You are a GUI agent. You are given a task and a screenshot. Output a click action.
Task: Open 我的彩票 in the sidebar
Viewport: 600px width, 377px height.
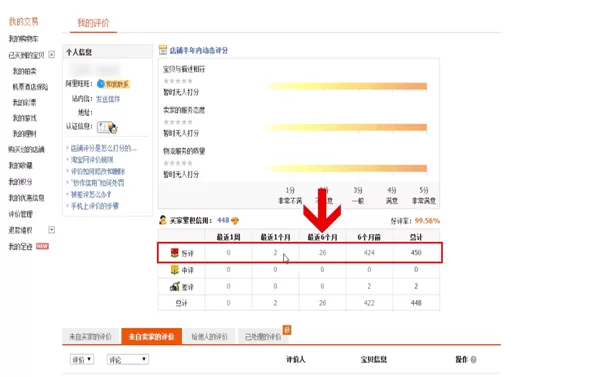24,103
